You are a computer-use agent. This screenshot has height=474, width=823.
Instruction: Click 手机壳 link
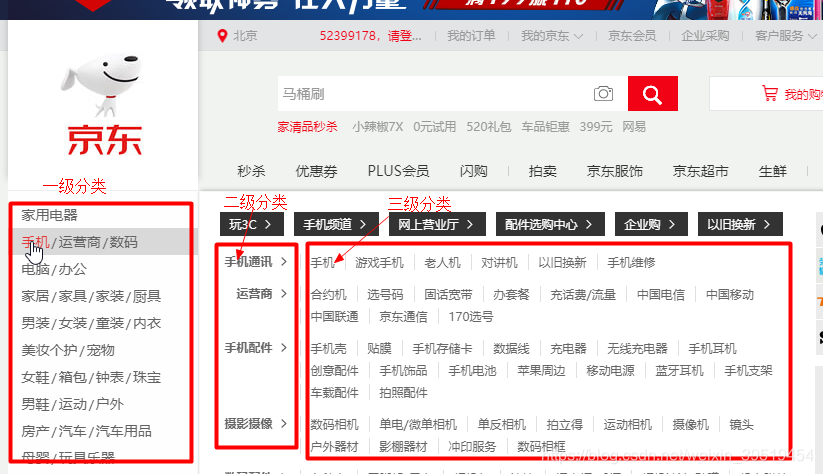329,349
